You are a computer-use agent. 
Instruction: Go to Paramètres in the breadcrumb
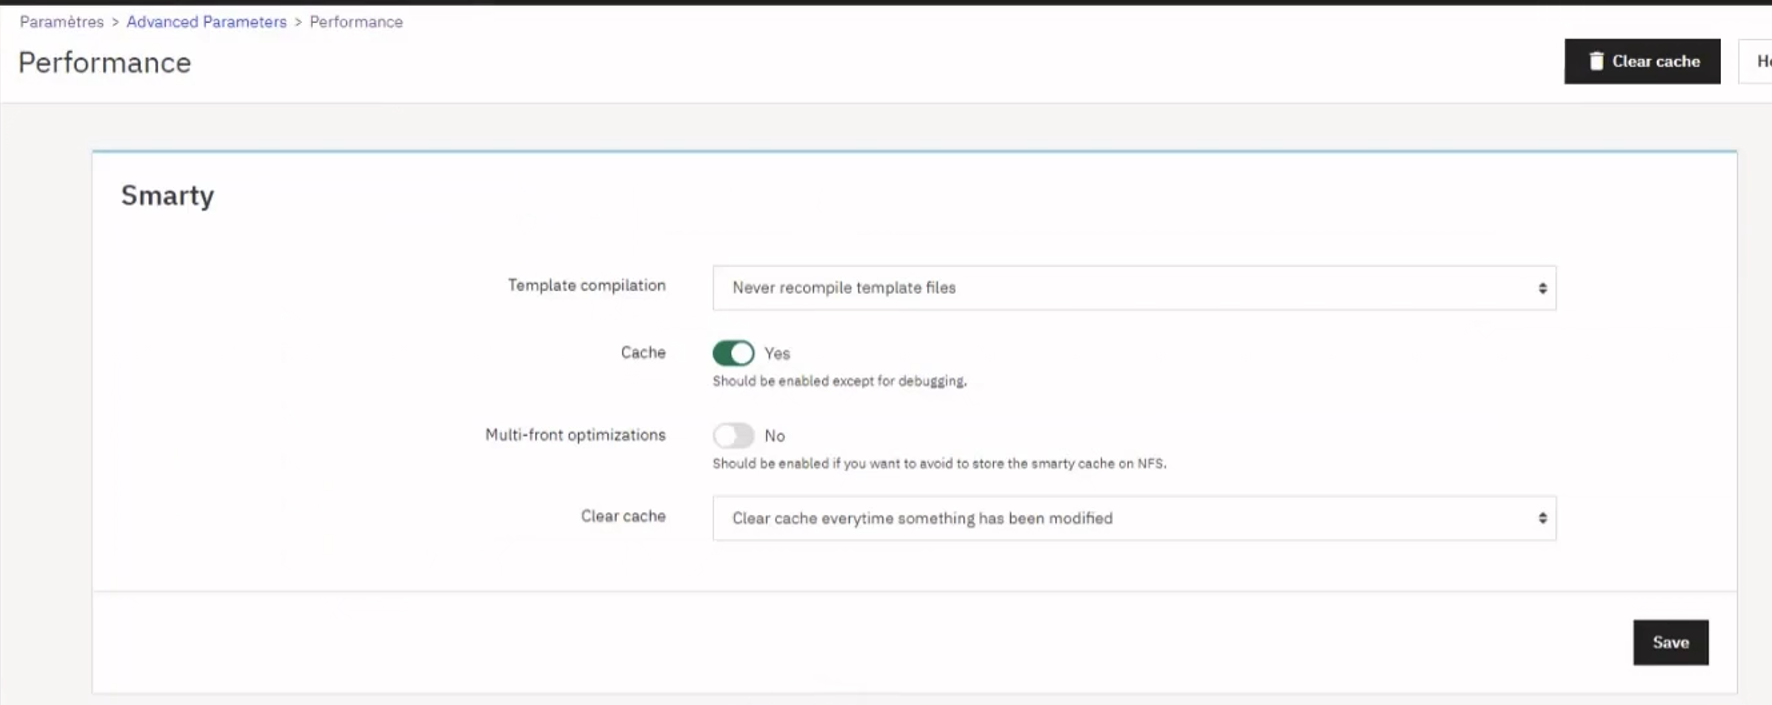62,22
